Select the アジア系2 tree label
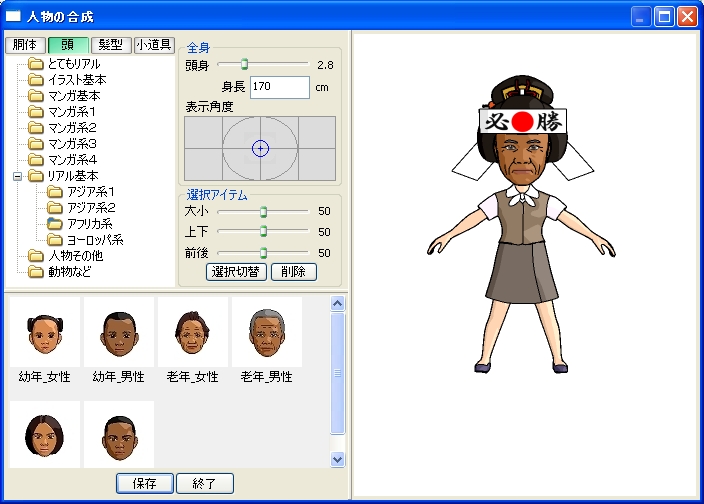 pyautogui.click(x=91, y=208)
